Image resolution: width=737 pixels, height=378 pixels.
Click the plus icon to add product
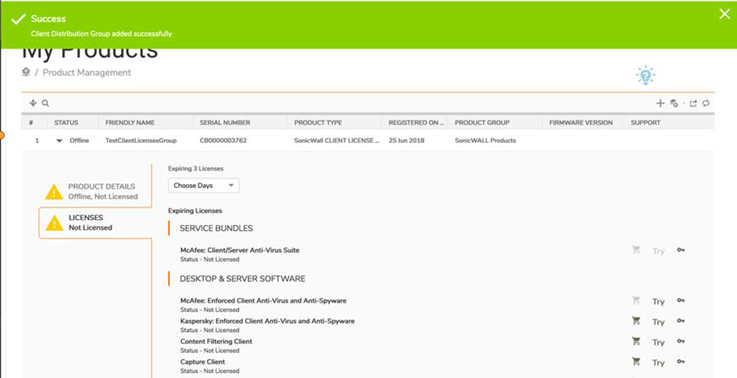click(660, 103)
